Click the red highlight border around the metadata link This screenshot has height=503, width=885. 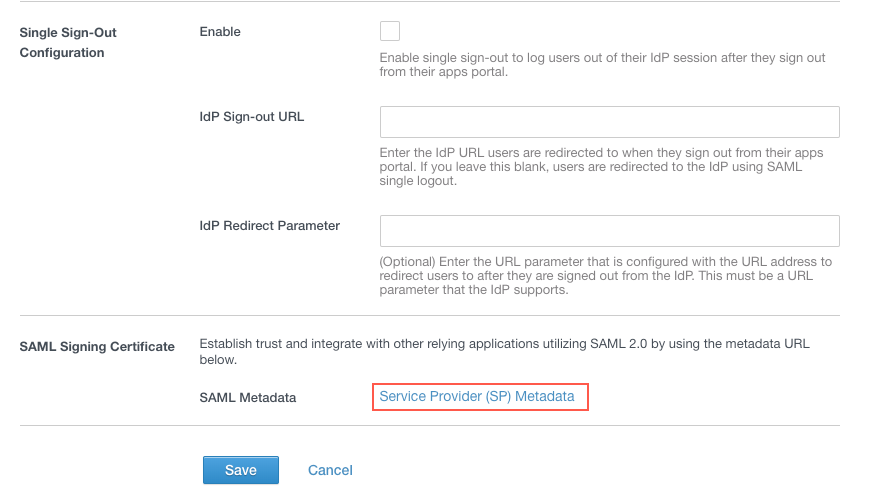click(x=588, y=397)
